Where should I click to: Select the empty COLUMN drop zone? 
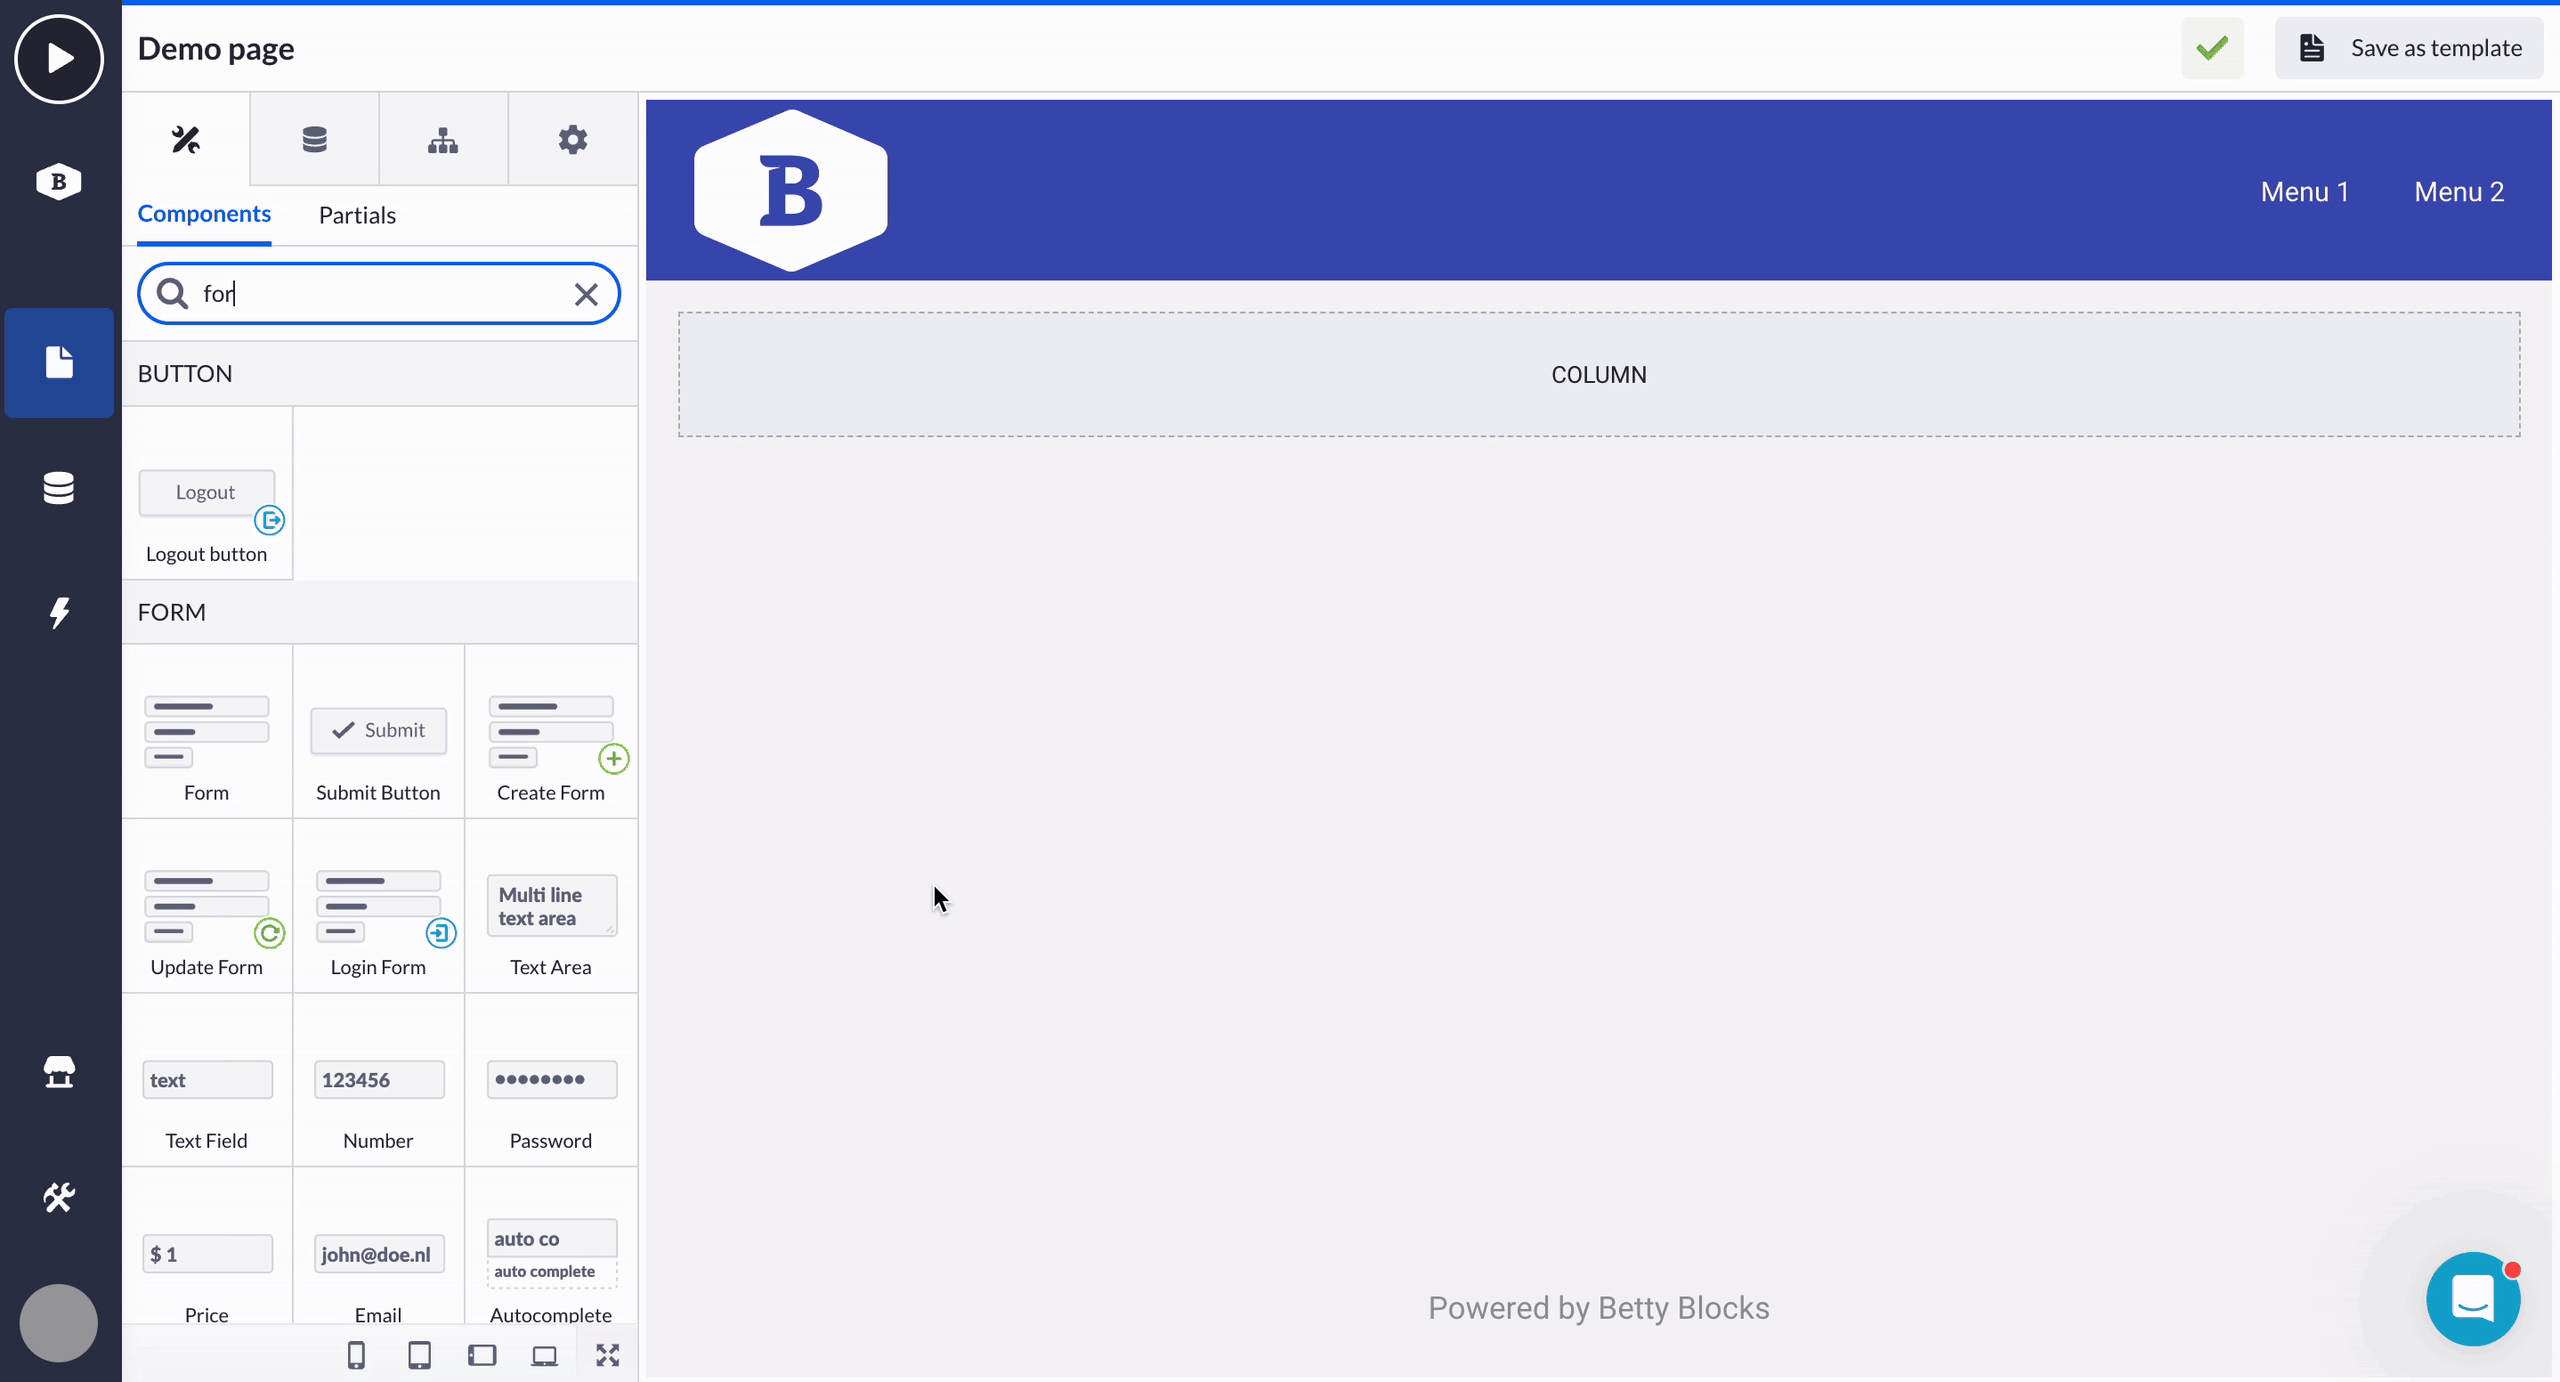(1599, 375)
